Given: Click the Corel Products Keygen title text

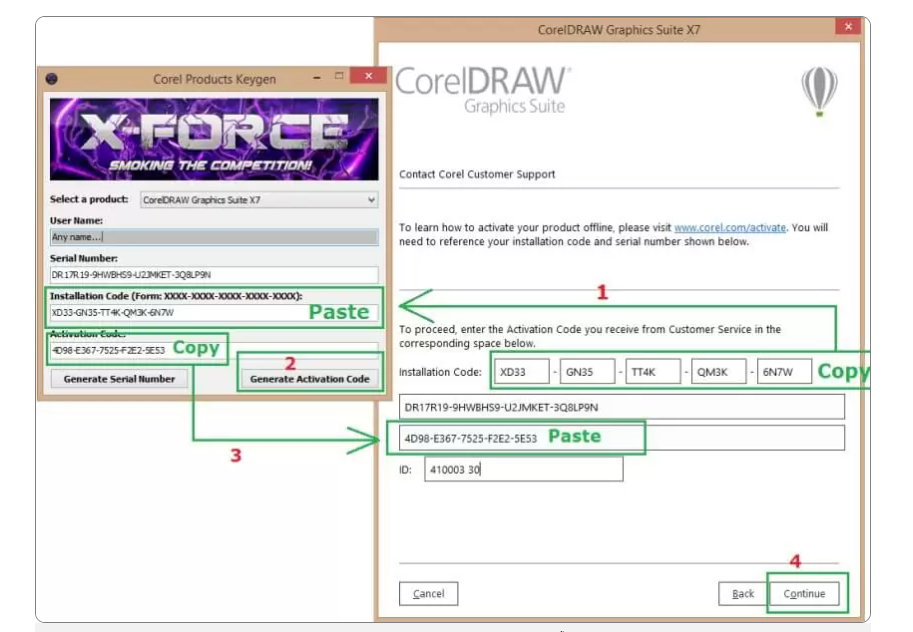Looking at the screenshot, I should point(214,79).
